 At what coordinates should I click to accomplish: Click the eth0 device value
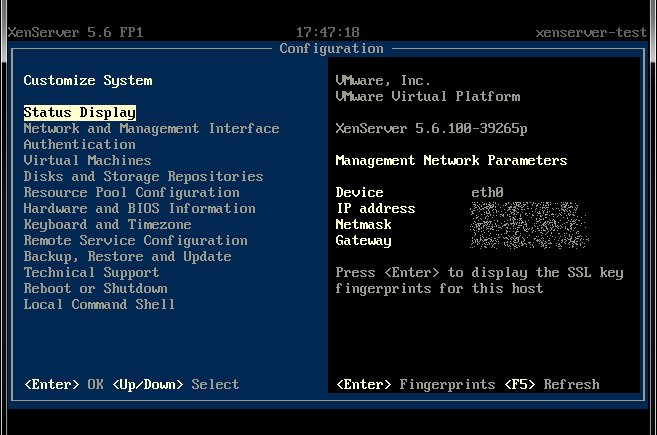487,192
